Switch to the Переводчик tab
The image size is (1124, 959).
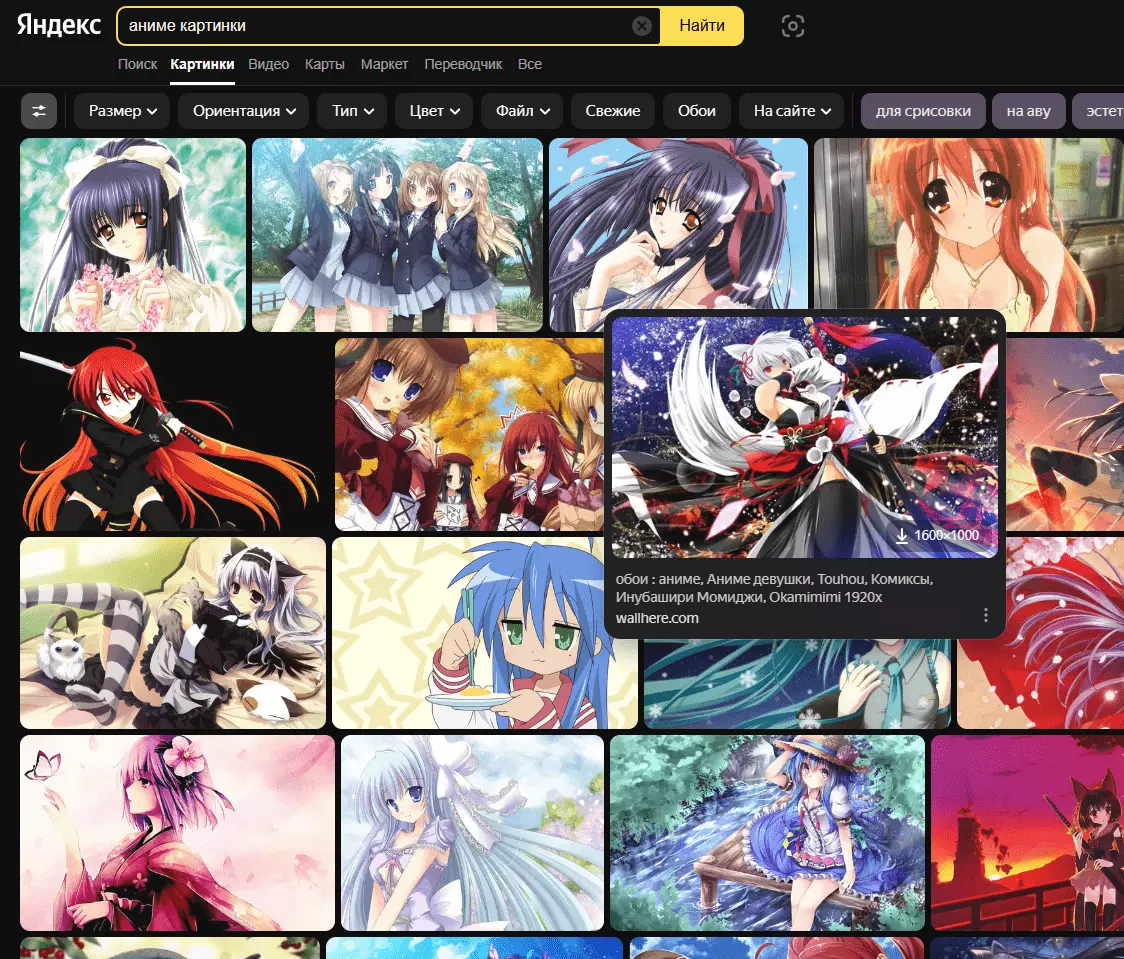coord(463,64)
